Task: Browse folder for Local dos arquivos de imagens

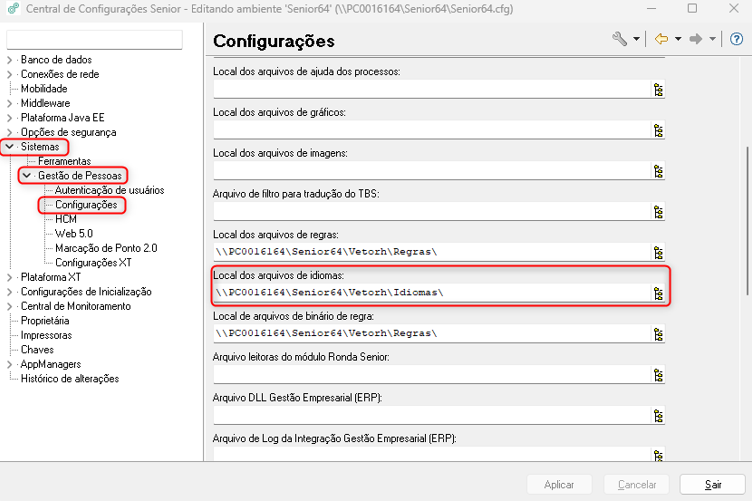Action: pos(658,171)
